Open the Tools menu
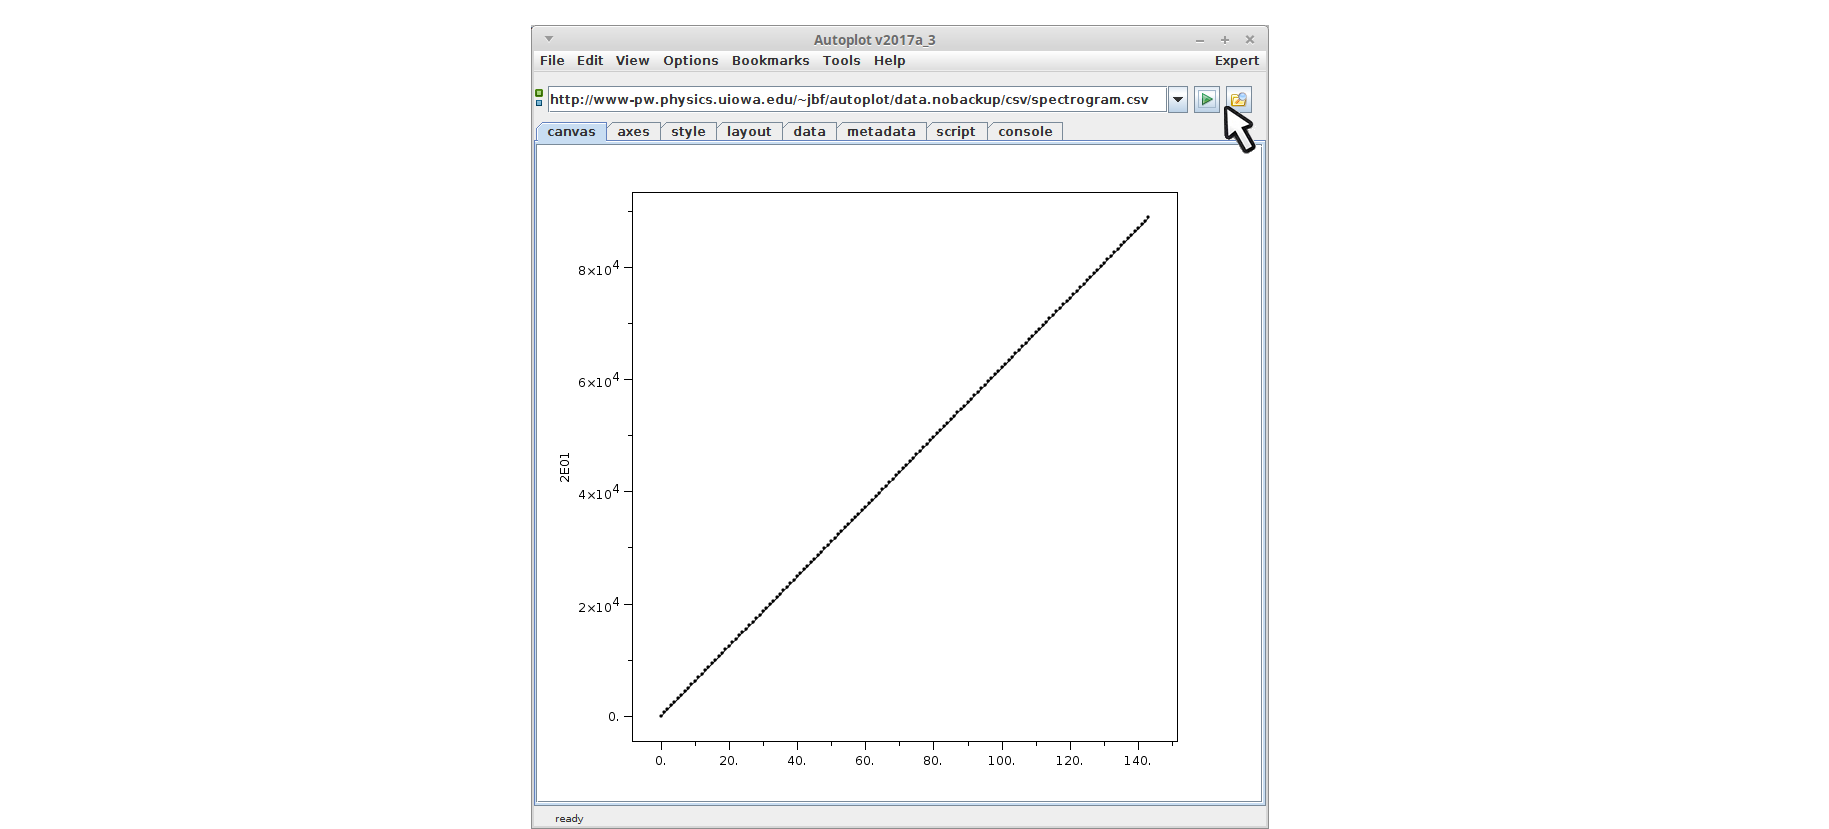This screenshot has height=829, width=1829. pyautogui.click(x=841, y=60)
